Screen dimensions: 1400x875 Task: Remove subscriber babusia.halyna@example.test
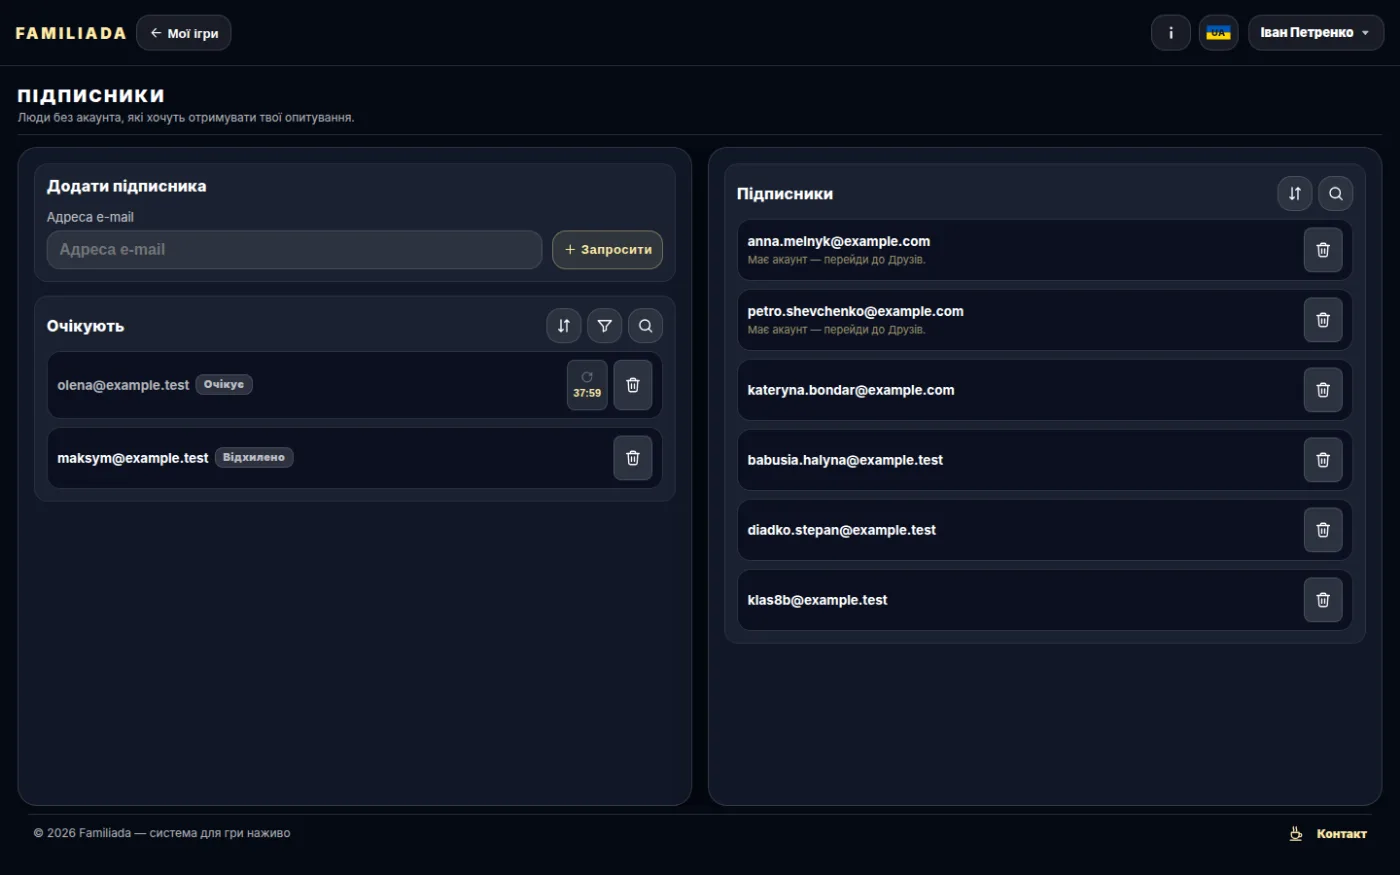click(x=1323, y=460)
